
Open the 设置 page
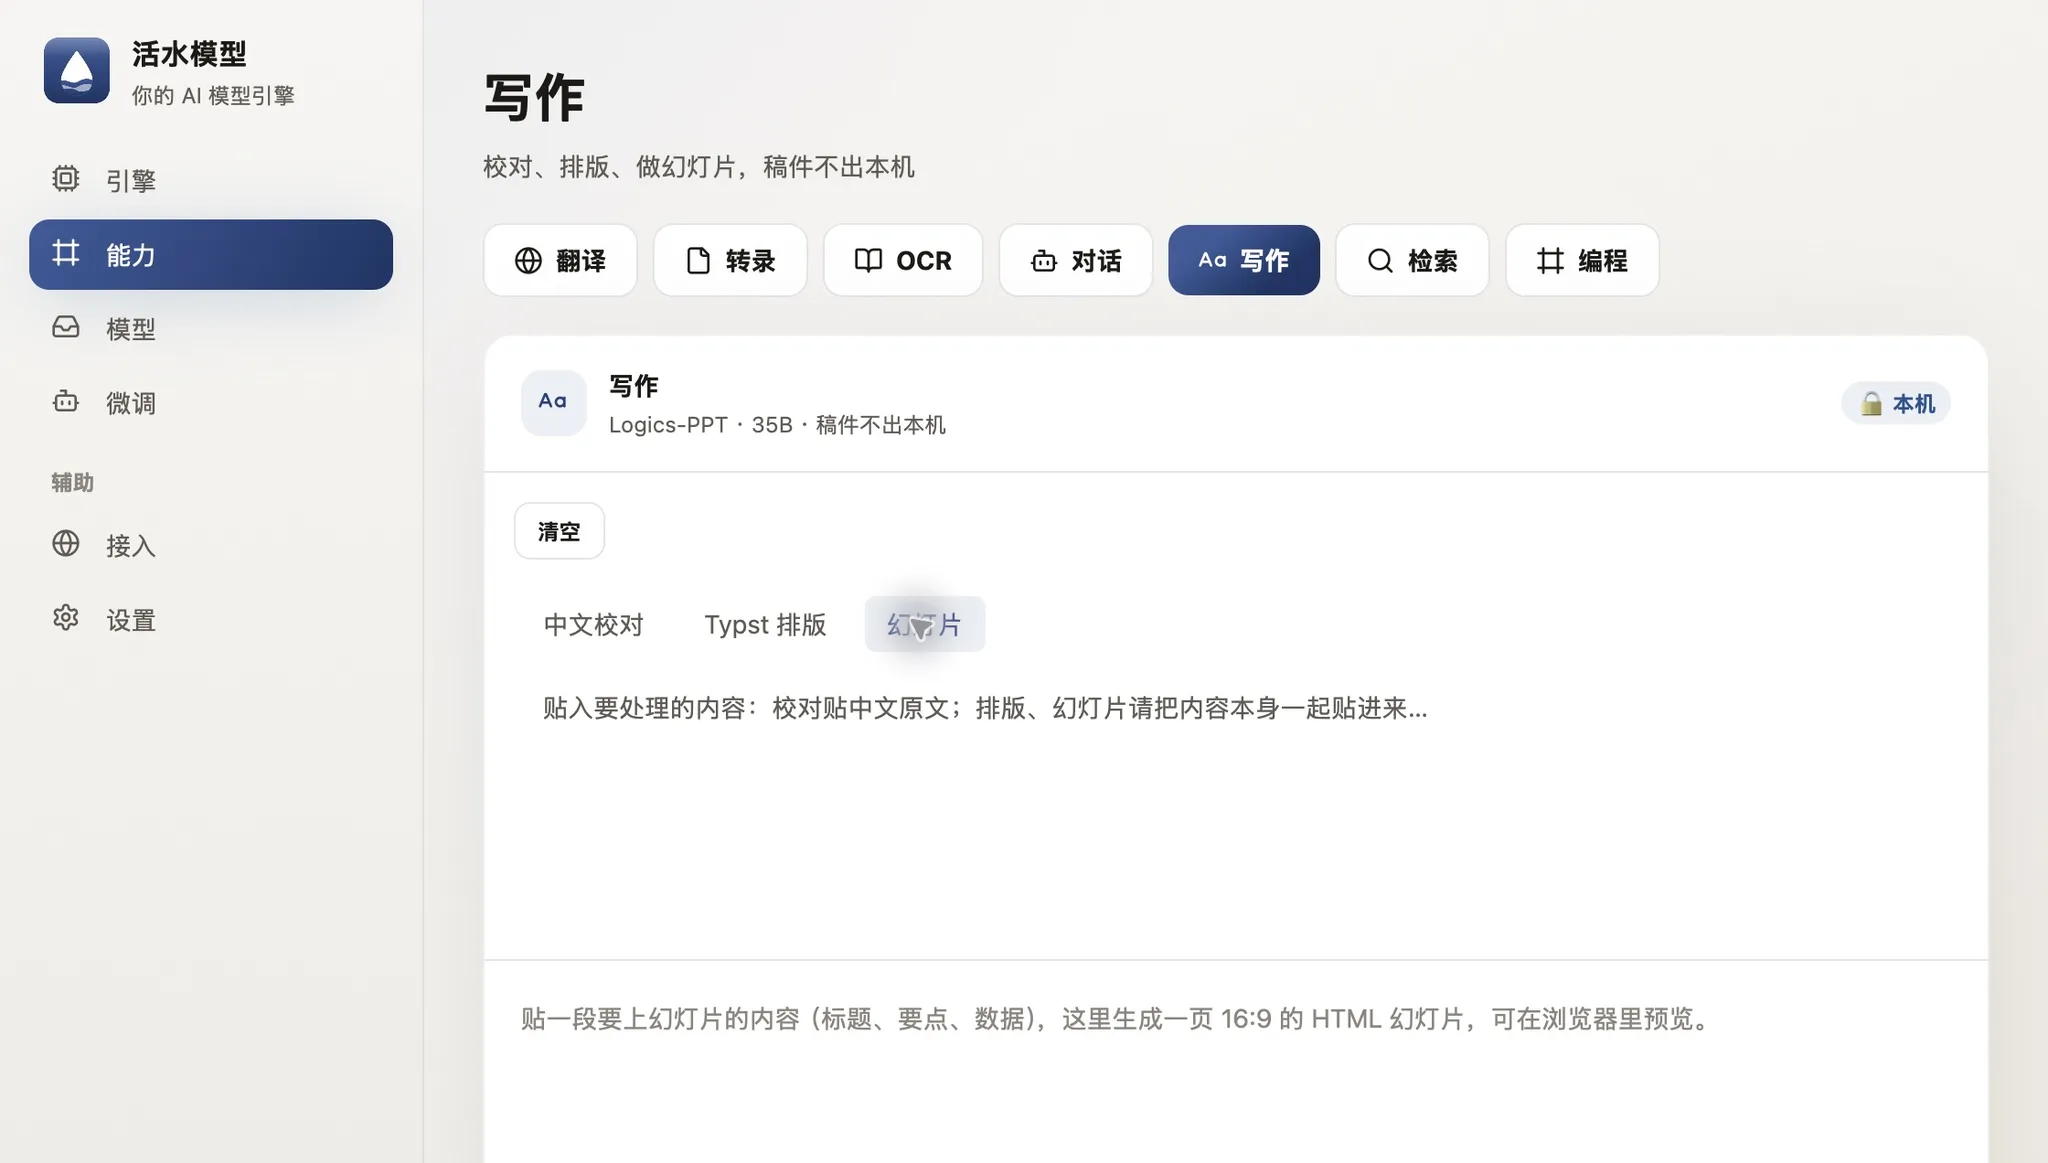point(211,619)
